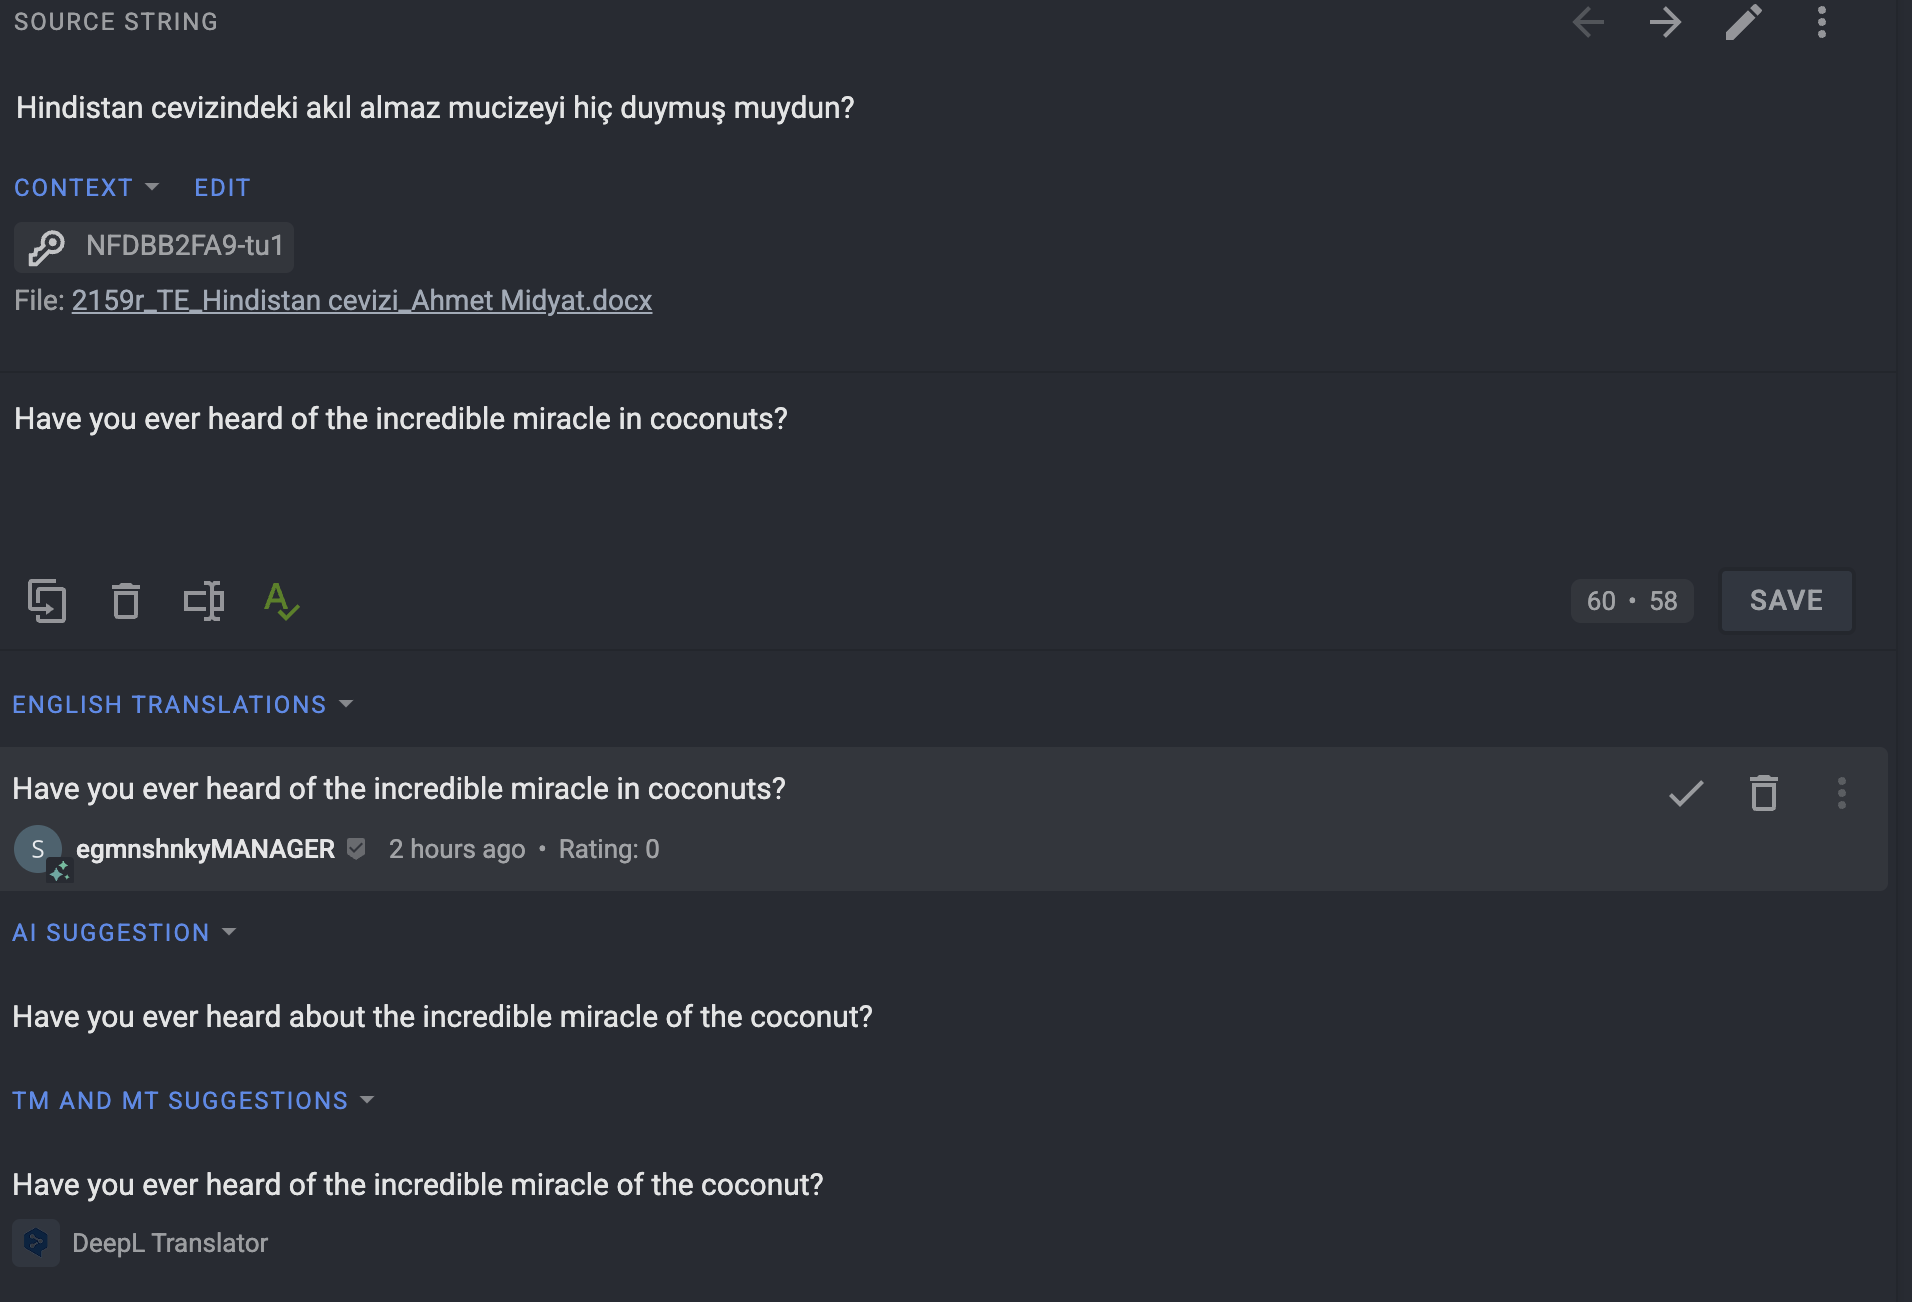Click the pencil edit icon at top
The height and width of the screenshot is (1302, 1912).
pyautogui.click(x=1743, y=22)
